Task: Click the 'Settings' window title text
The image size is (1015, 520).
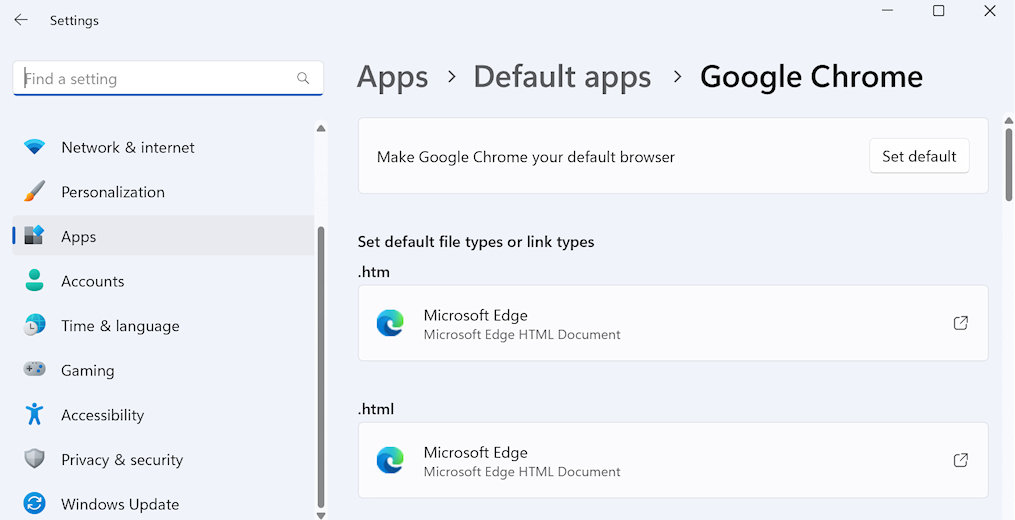Action: pyautogui.click(x=74, y=21)
